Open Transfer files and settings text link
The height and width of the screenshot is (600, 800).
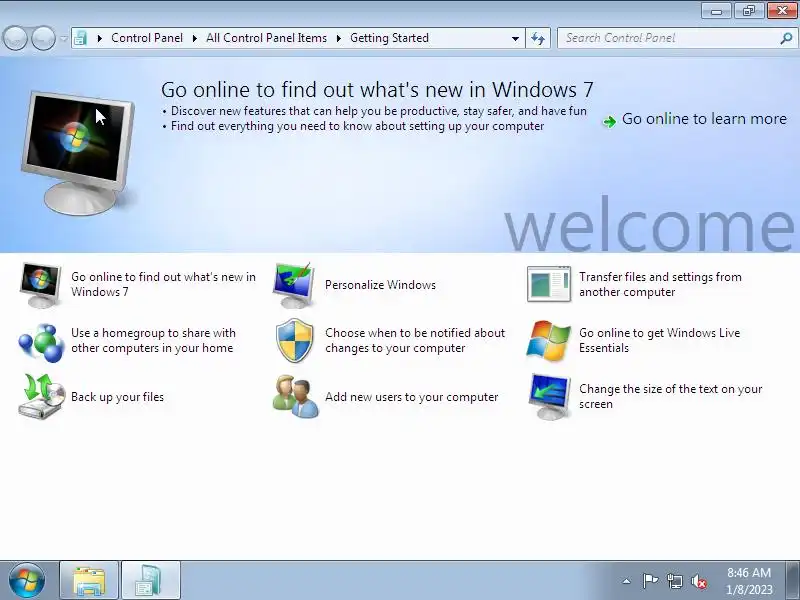click(x=660, y=284)
